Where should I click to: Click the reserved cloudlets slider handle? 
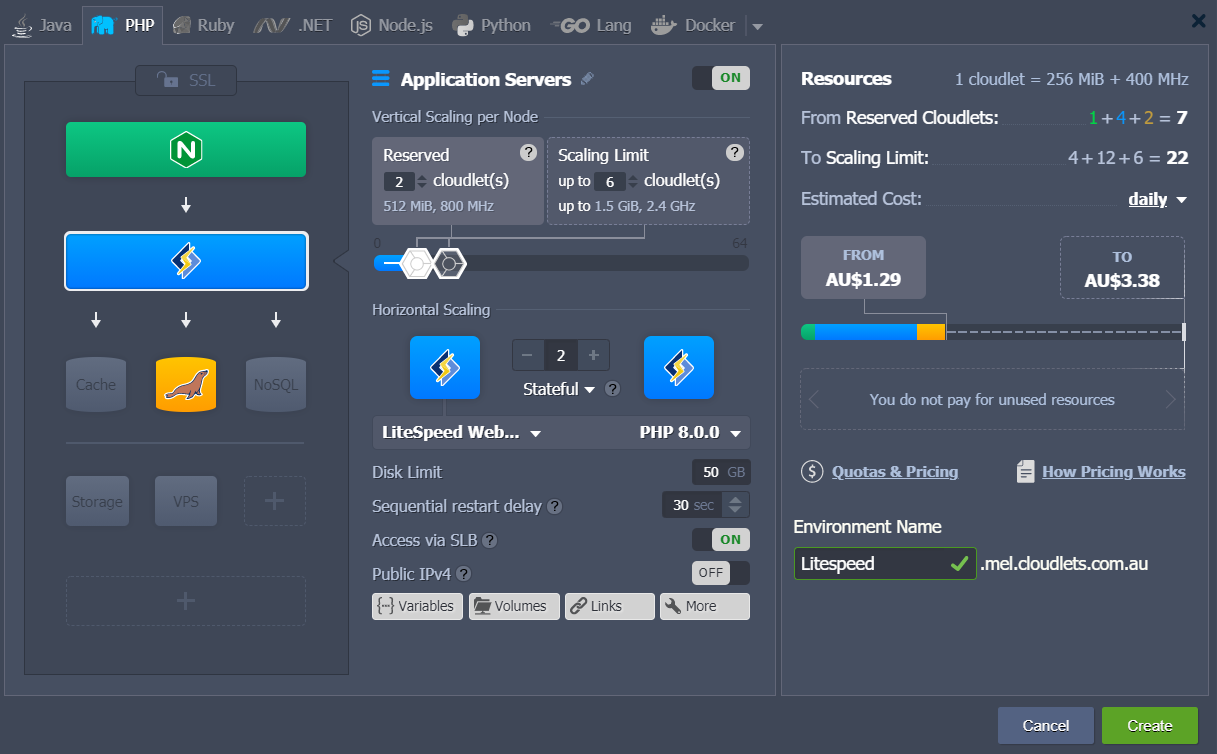[x=416, y=263]
